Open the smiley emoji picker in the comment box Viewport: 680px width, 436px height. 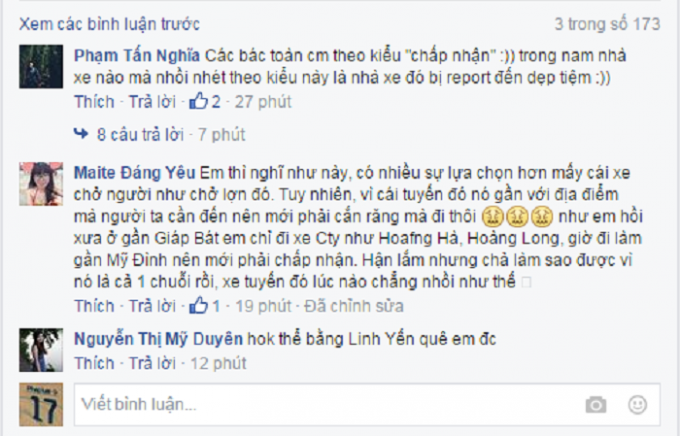click(x=638, y=405)
